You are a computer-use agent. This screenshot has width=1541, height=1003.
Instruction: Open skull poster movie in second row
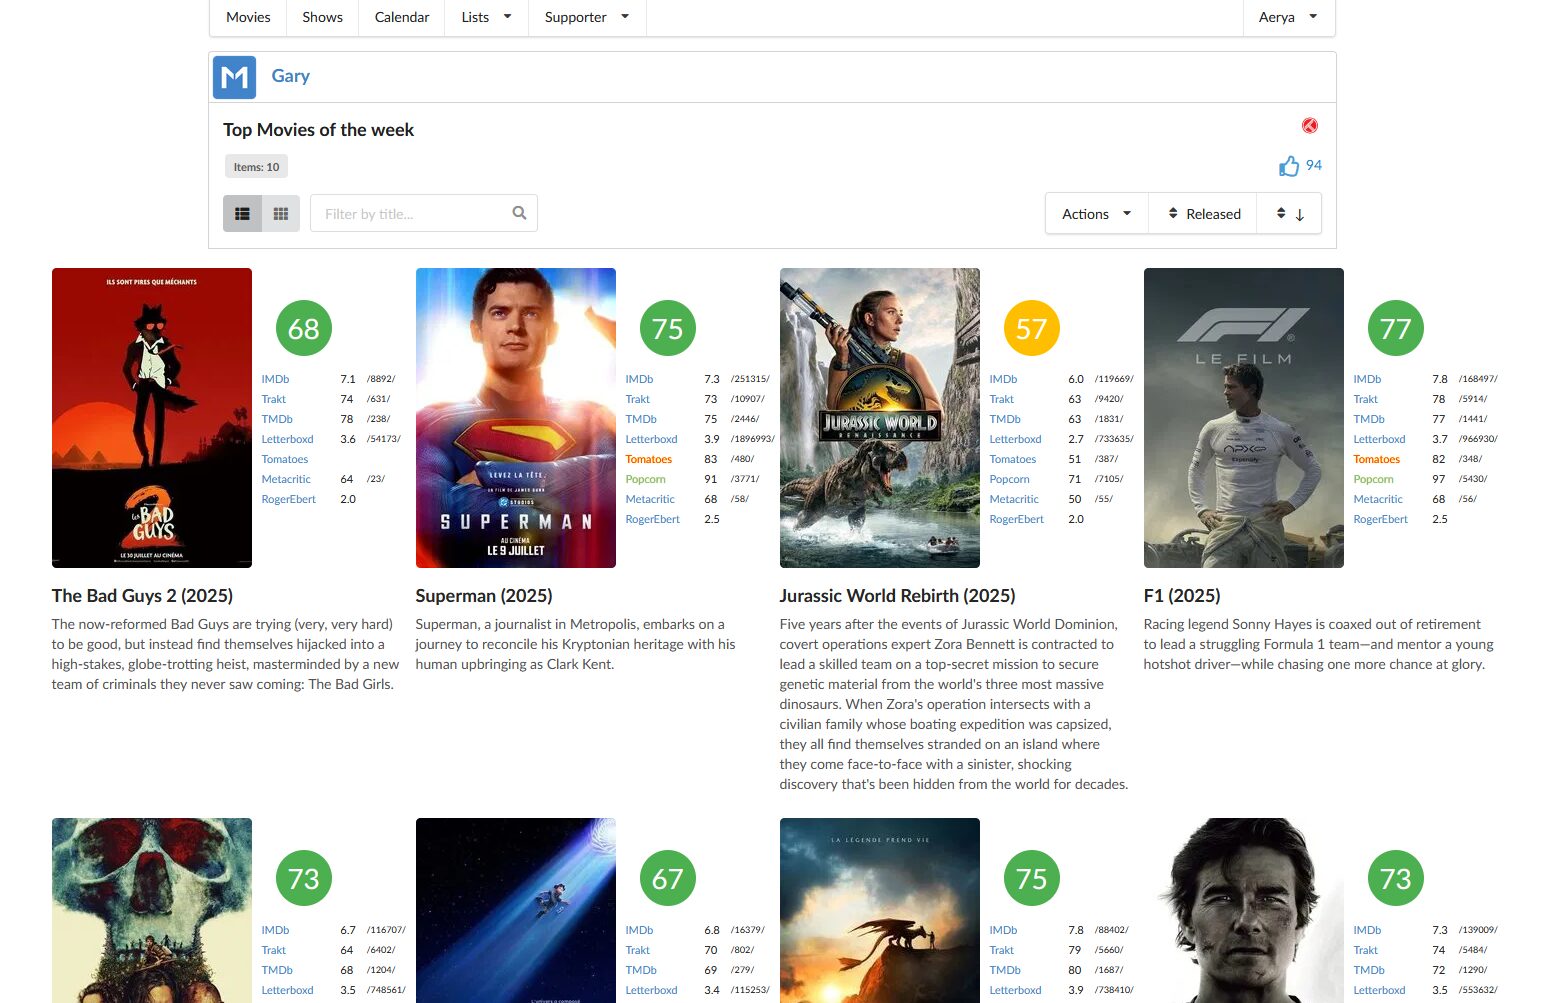(x=152, y=910)
